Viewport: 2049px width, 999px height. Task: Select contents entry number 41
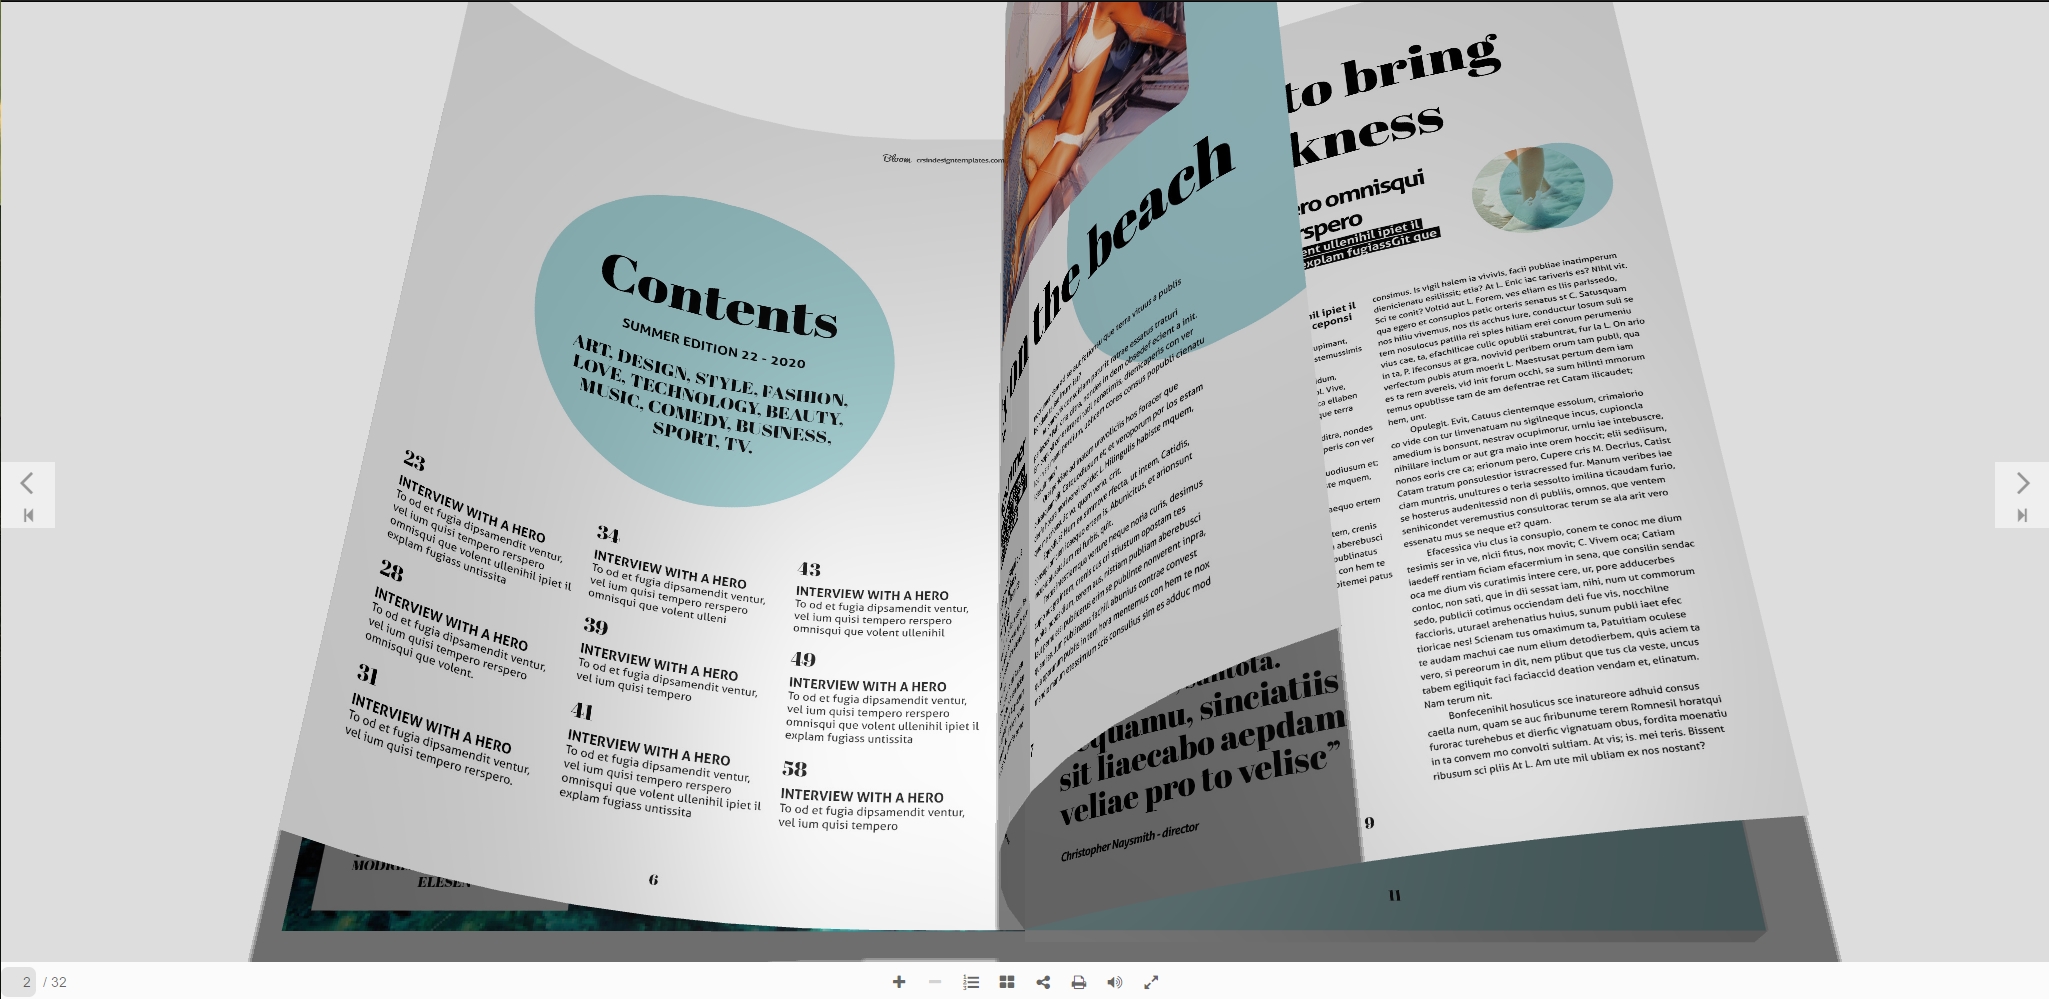point(581,711)
